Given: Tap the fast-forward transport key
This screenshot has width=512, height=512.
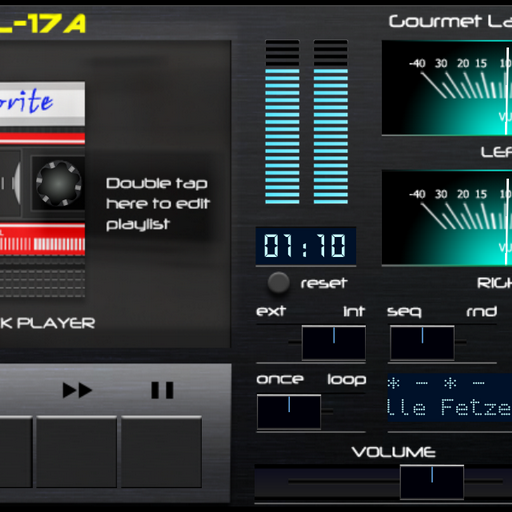Looking at the screenshot, I should click(x=77, y=452).
